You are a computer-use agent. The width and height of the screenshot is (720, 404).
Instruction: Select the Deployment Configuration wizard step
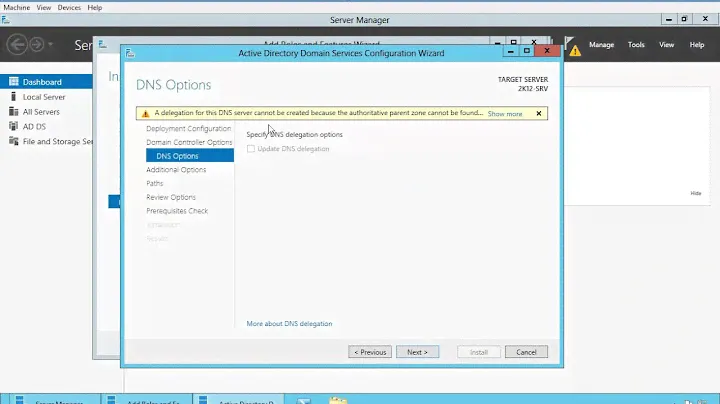click(188, 129)
